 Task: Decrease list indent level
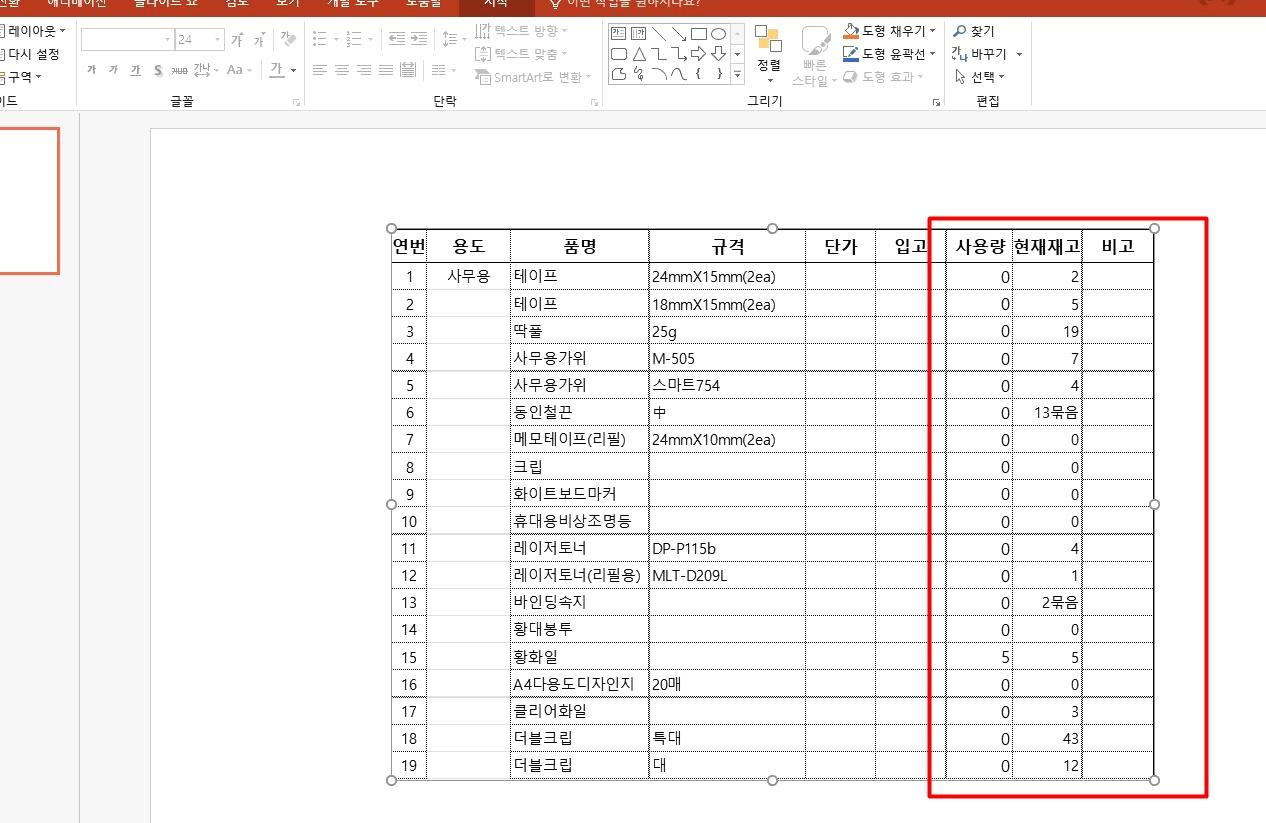[397, 39]
